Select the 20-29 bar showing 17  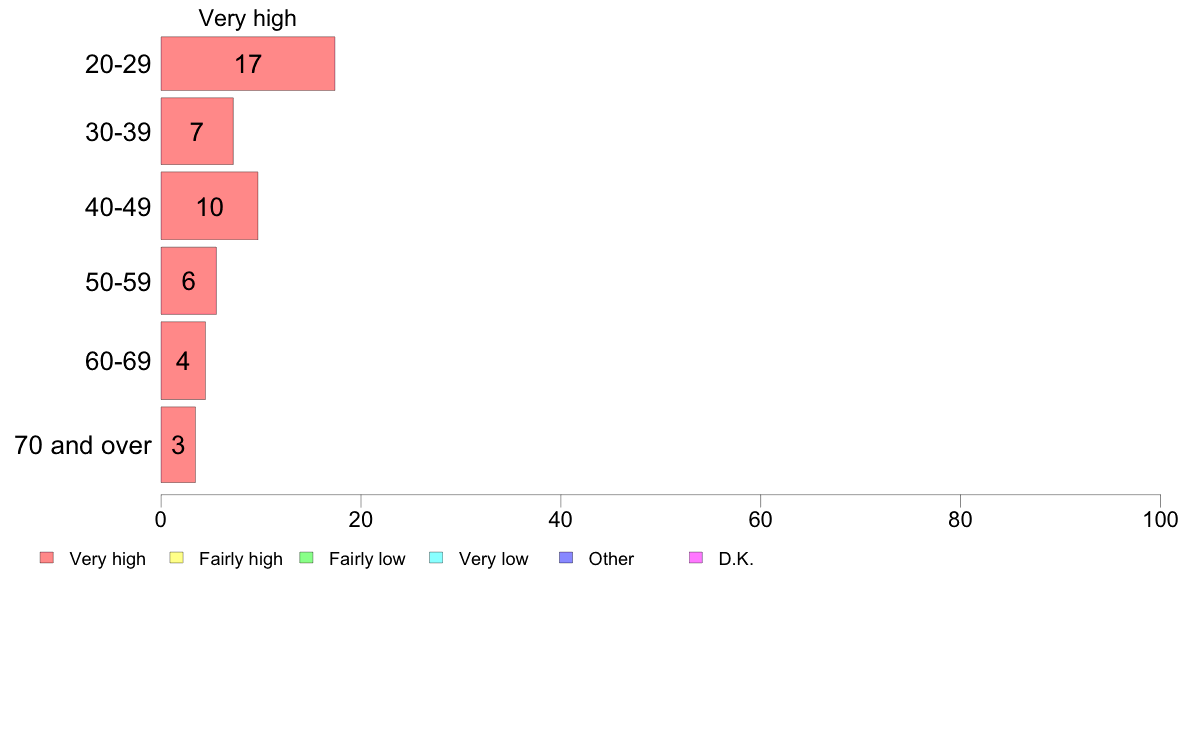[x=248, y=64]
